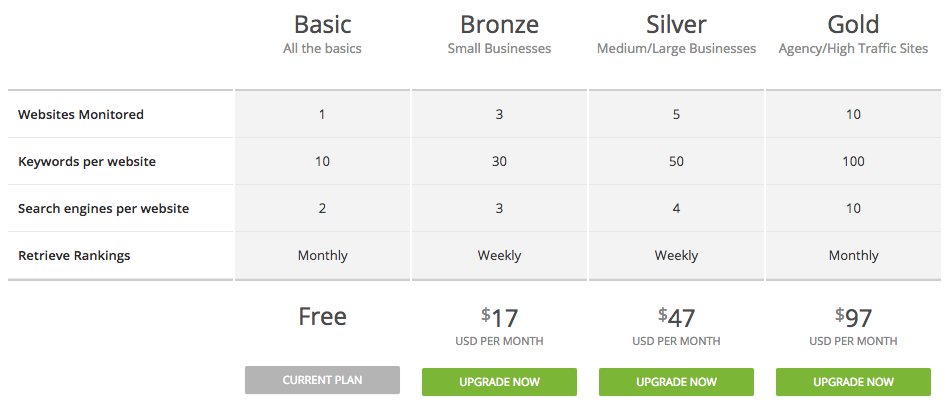Click the Silver plan's 50 keywords cell
This screenshot has height=410, width=950.
point(676,162)
